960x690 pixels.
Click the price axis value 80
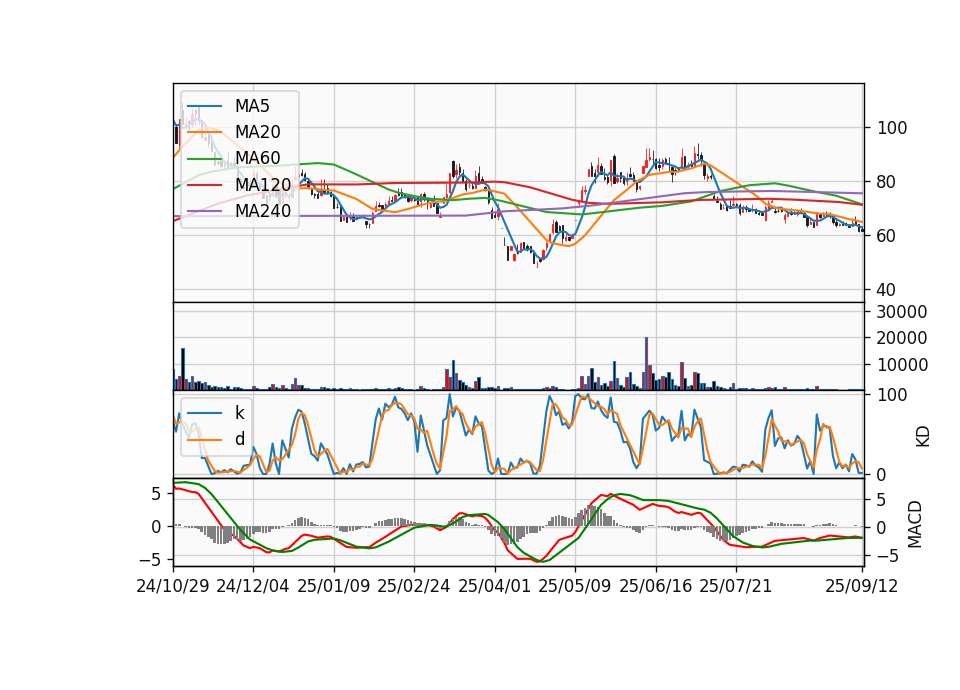click(x=887, y=182)
